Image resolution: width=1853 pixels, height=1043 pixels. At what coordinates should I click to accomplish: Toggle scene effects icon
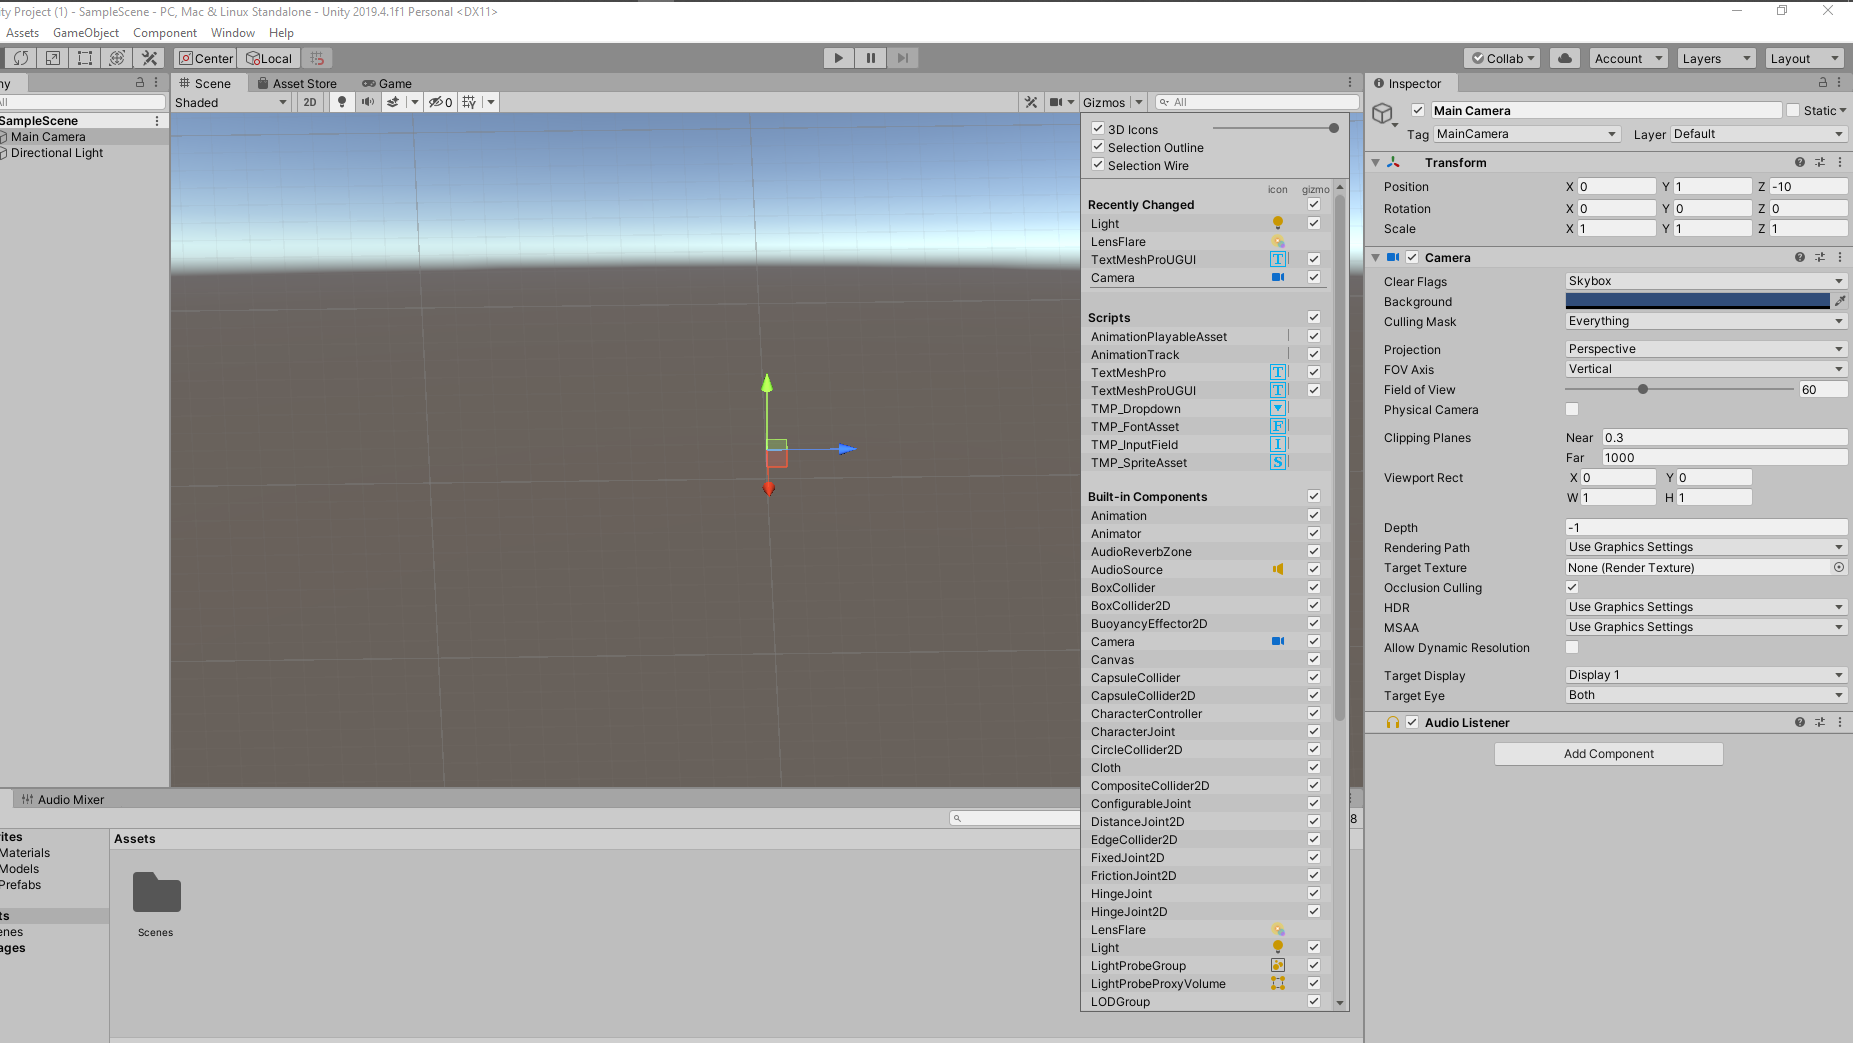click(393, 102)
